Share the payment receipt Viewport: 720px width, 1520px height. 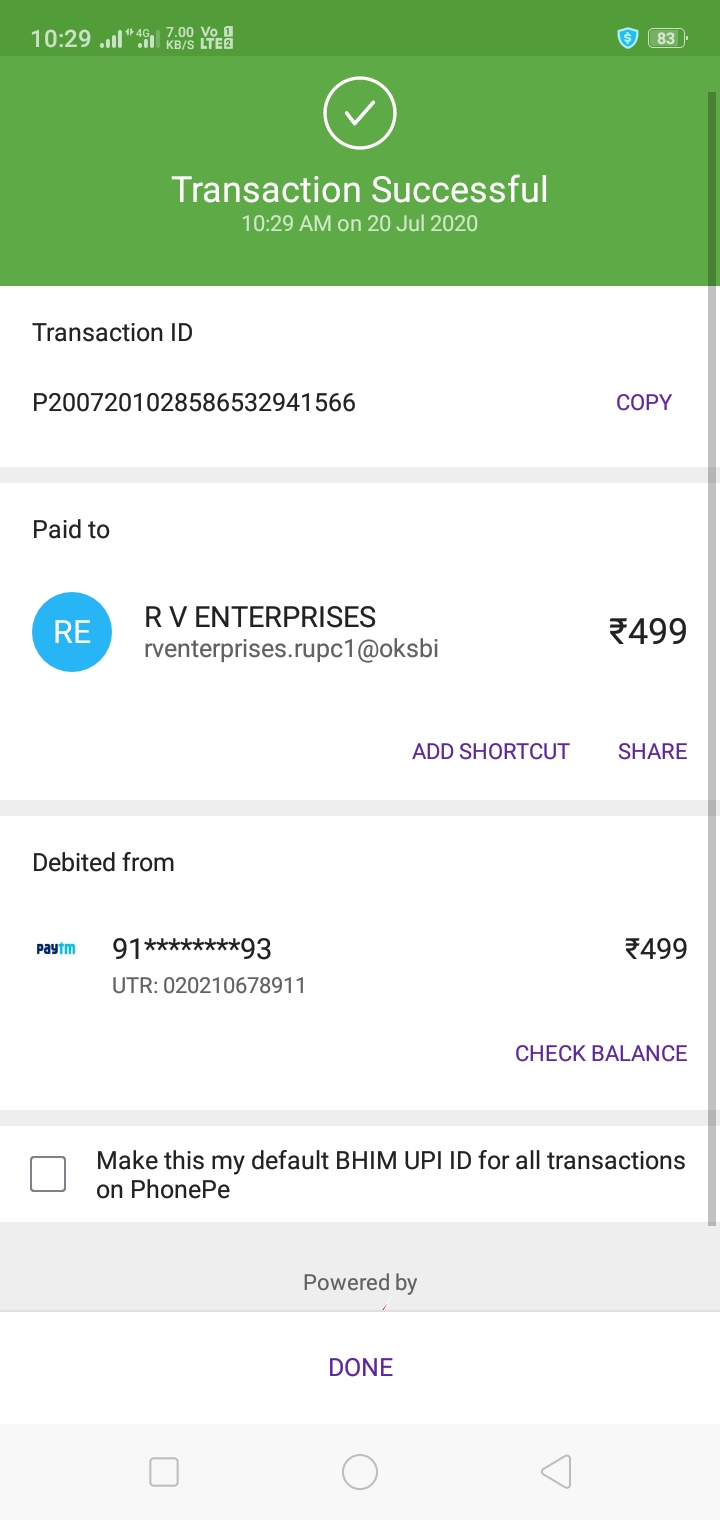click(652, 751)
